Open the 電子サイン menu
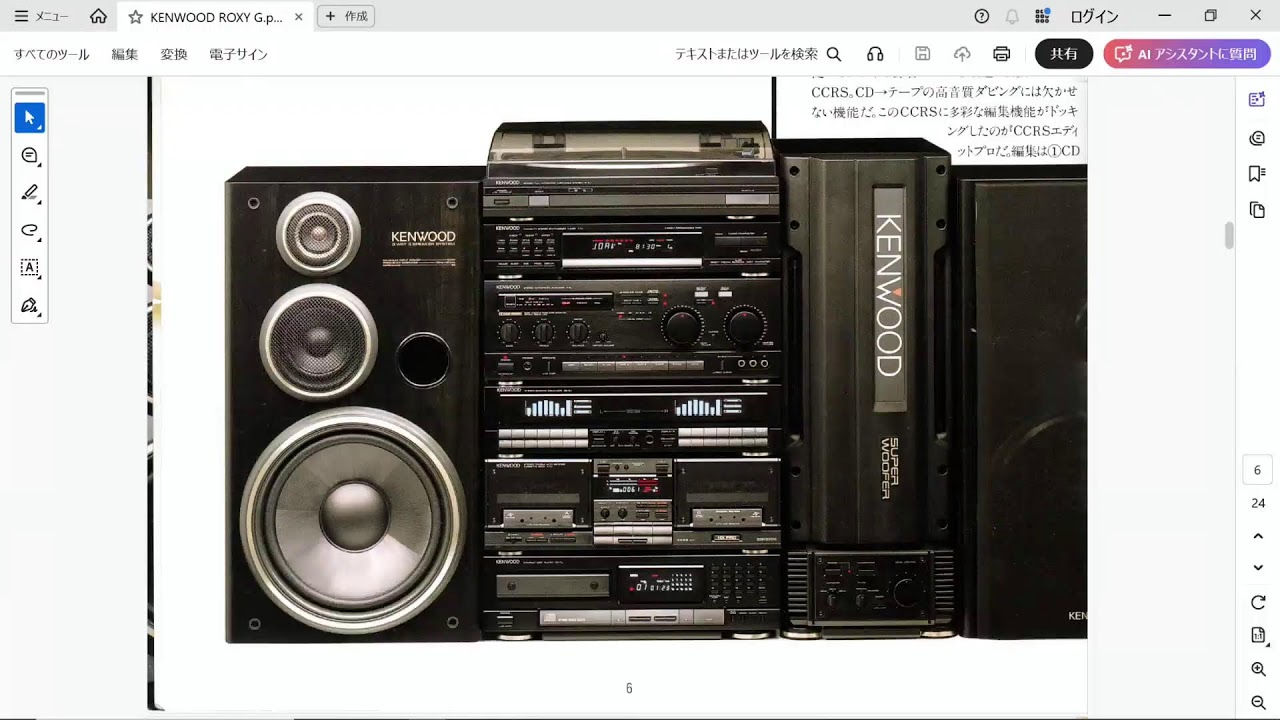Screen dimensions: 1280x720 tap(239, 54)
